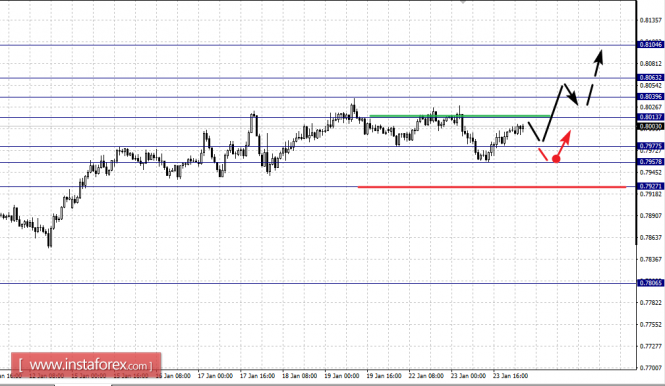
Task: Click the 0.79578 price level label
Action: (x=650, y=162)
